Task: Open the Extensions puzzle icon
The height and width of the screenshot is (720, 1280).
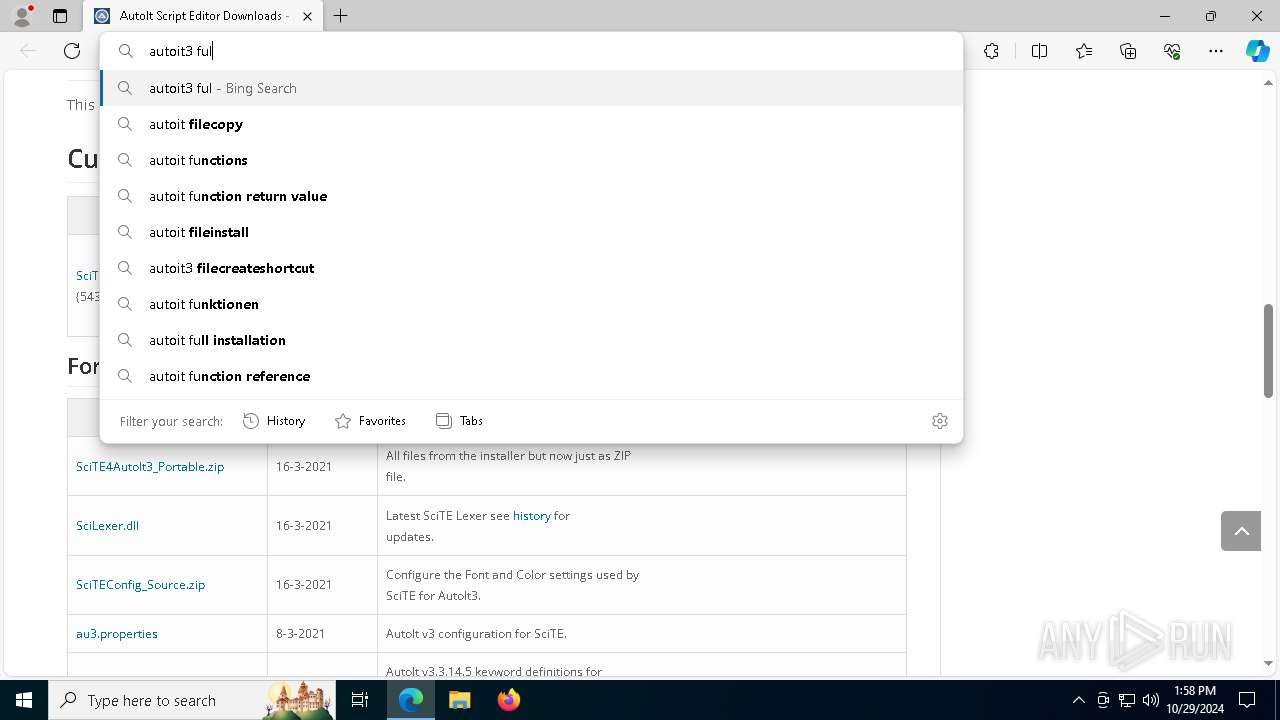Action: pyautogui.click(x=991, y=51)
